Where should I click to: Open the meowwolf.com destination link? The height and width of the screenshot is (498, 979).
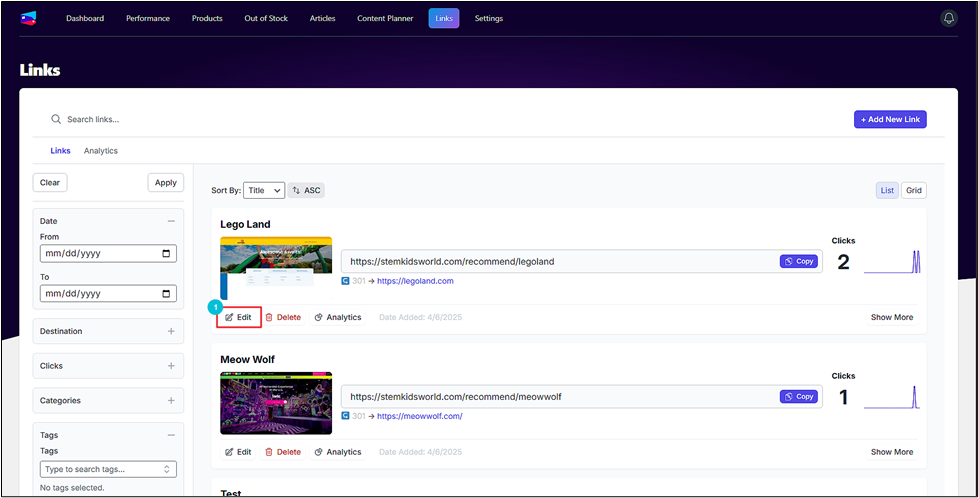(x=420, y=416)
